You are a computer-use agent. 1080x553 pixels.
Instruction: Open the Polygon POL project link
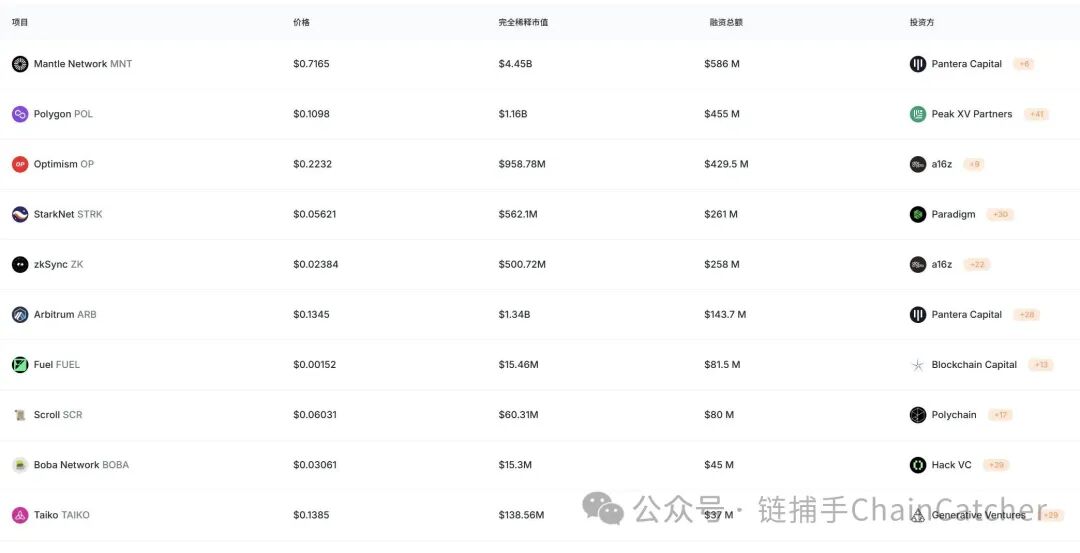pyautogui.click(x=63, y=114)
